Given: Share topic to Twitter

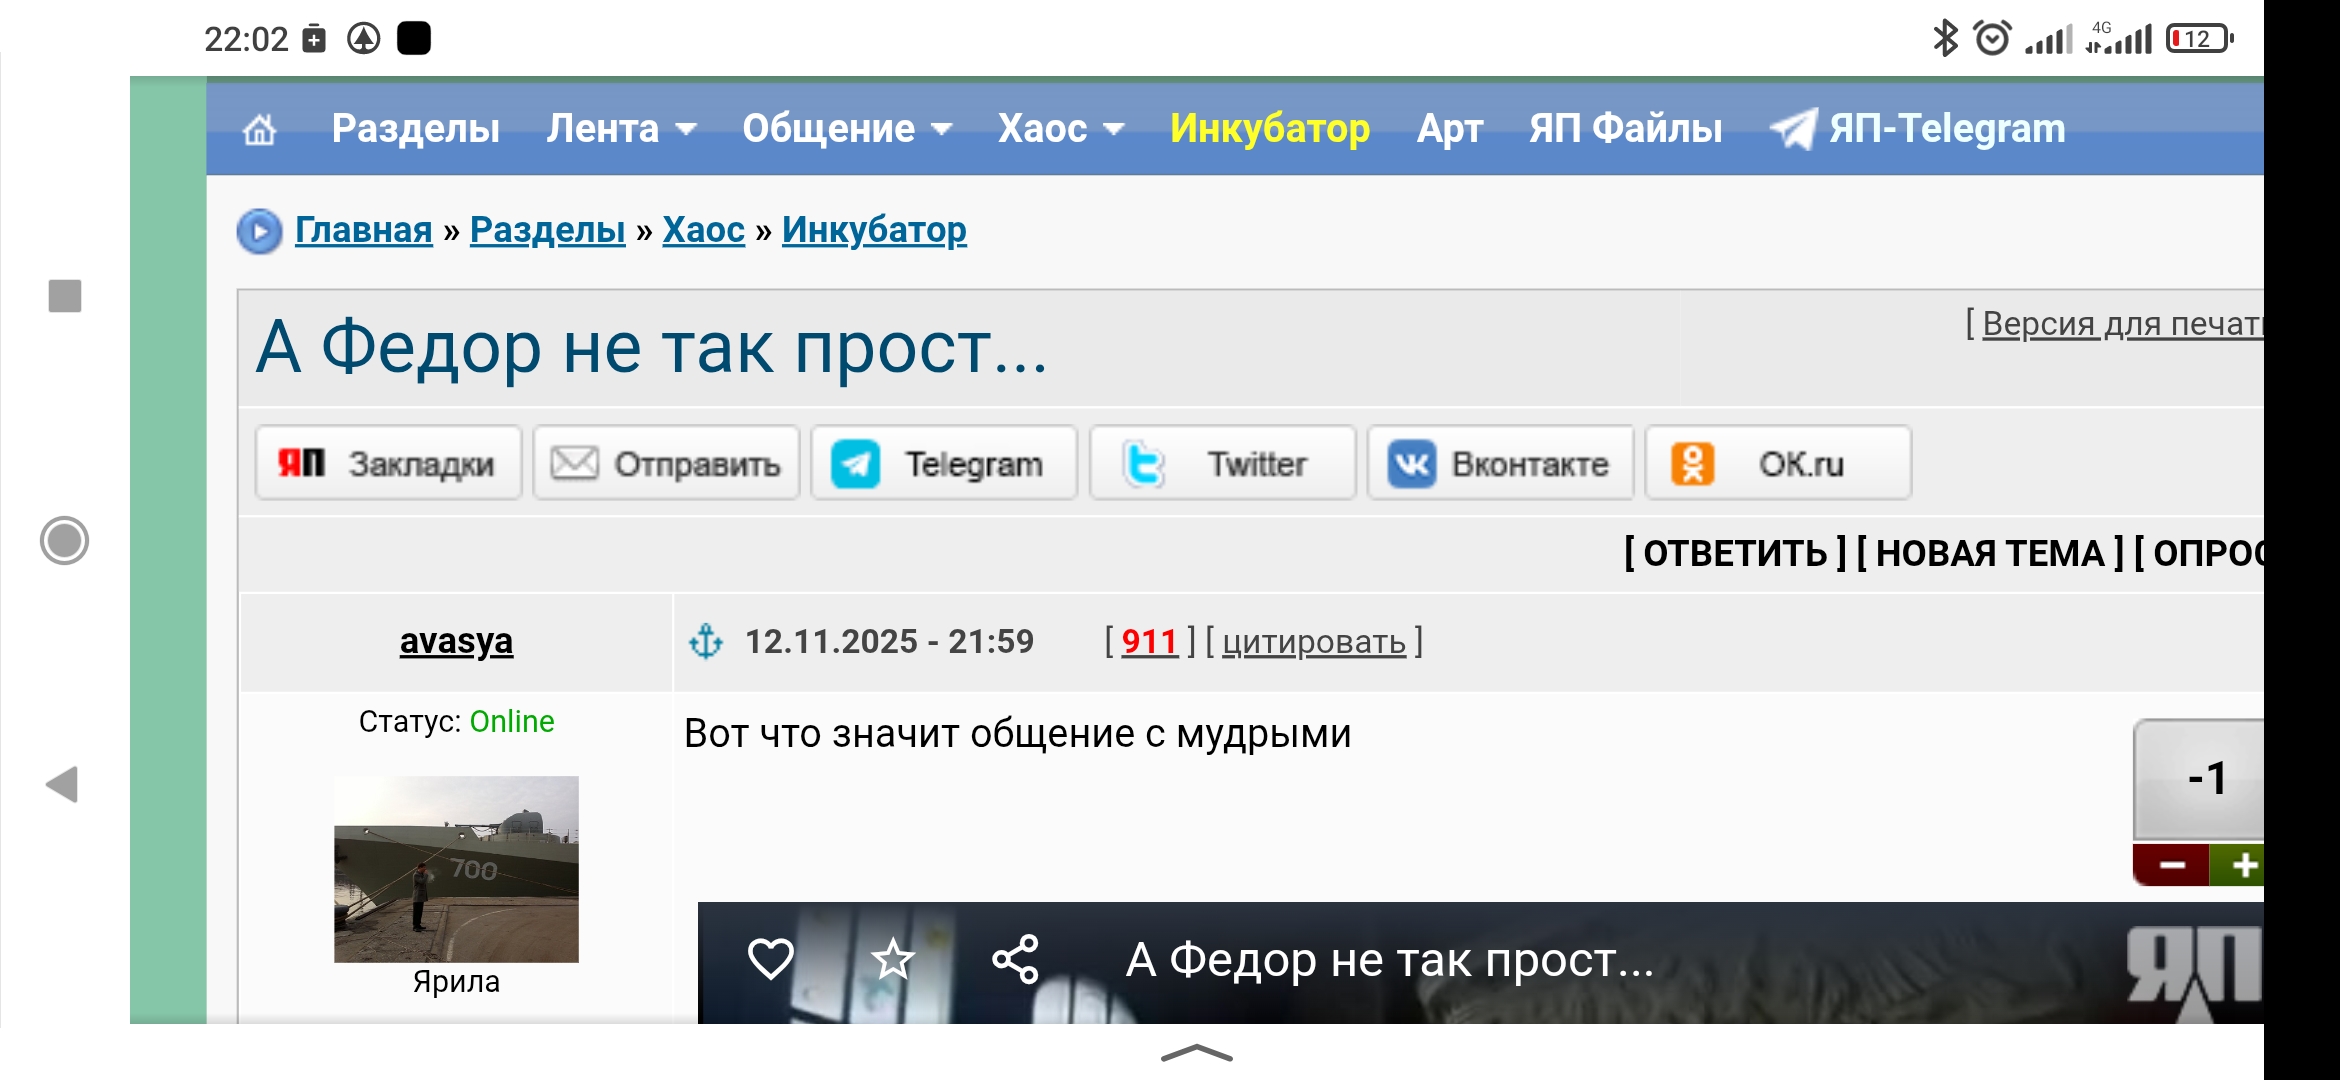Looking at the screenshot, I should [1222, 463].
